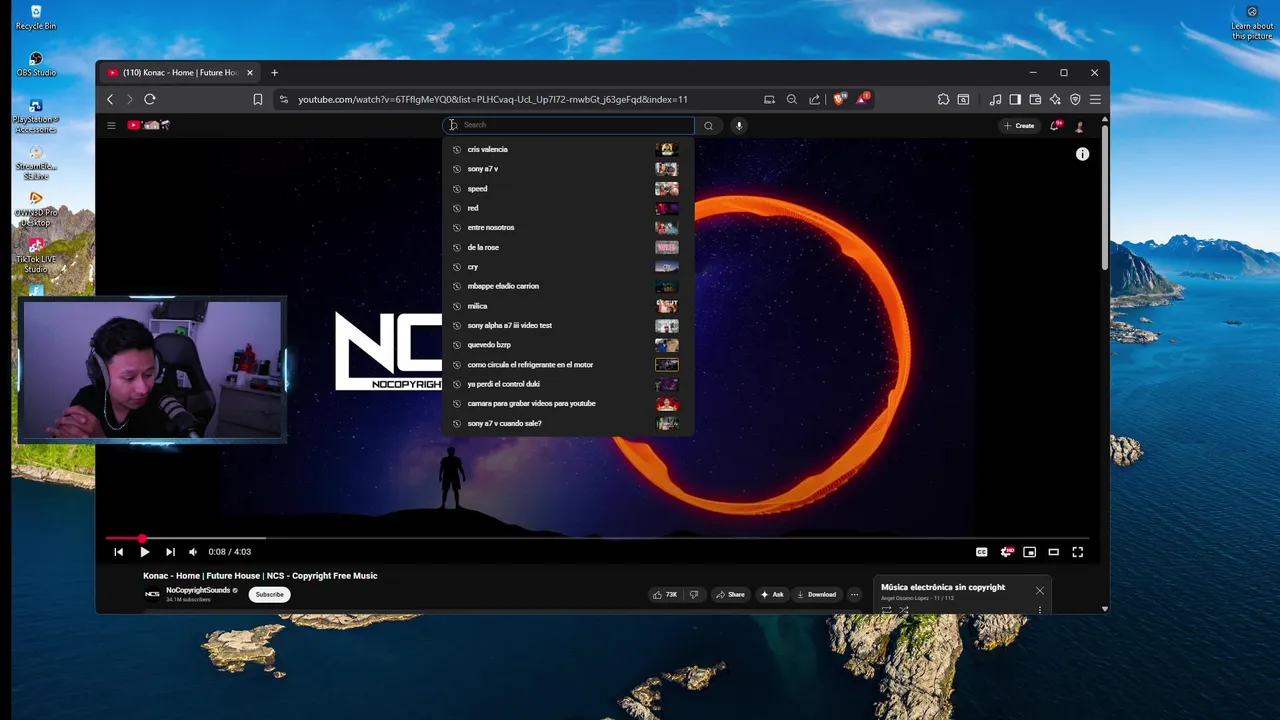Select 'ya perdi el control duki' suggestion
The height and width of the screenshot is (720, 1280).
(568, 384)
